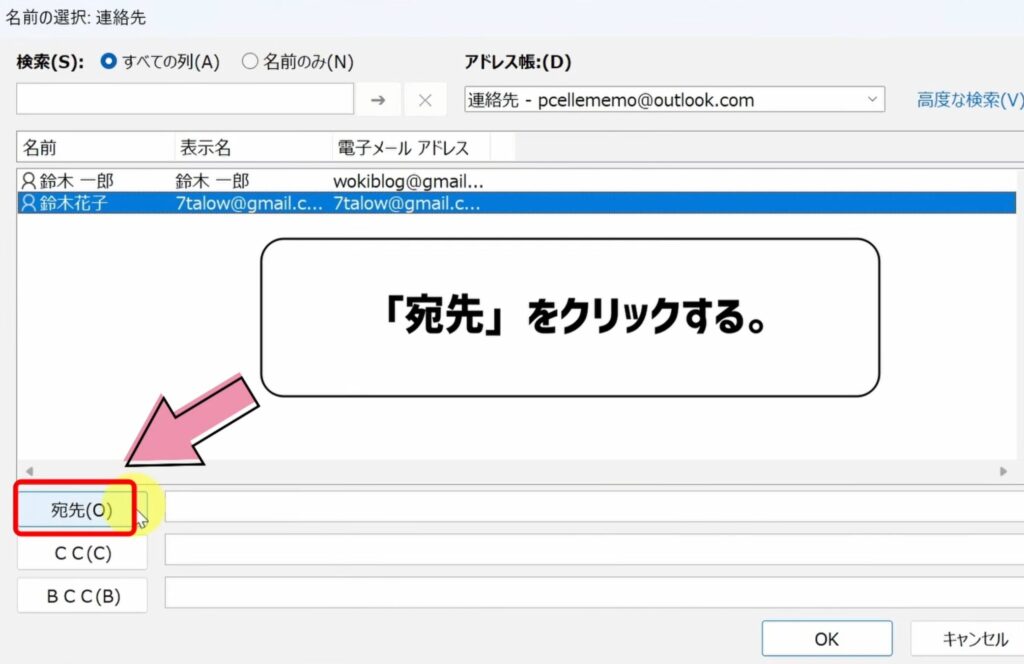Click the search text input field
This screenshot has height=664, width=1024.
pyautogui.click(x=185, y=99)
